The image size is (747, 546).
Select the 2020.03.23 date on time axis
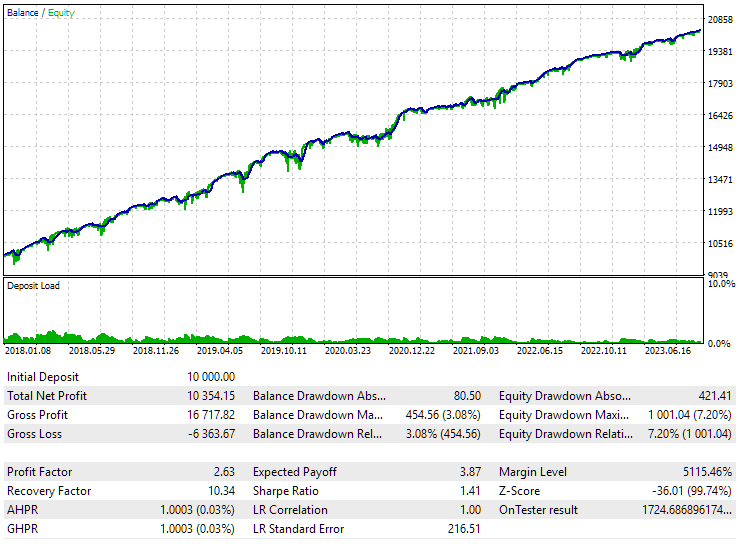(x=347, y=351)
